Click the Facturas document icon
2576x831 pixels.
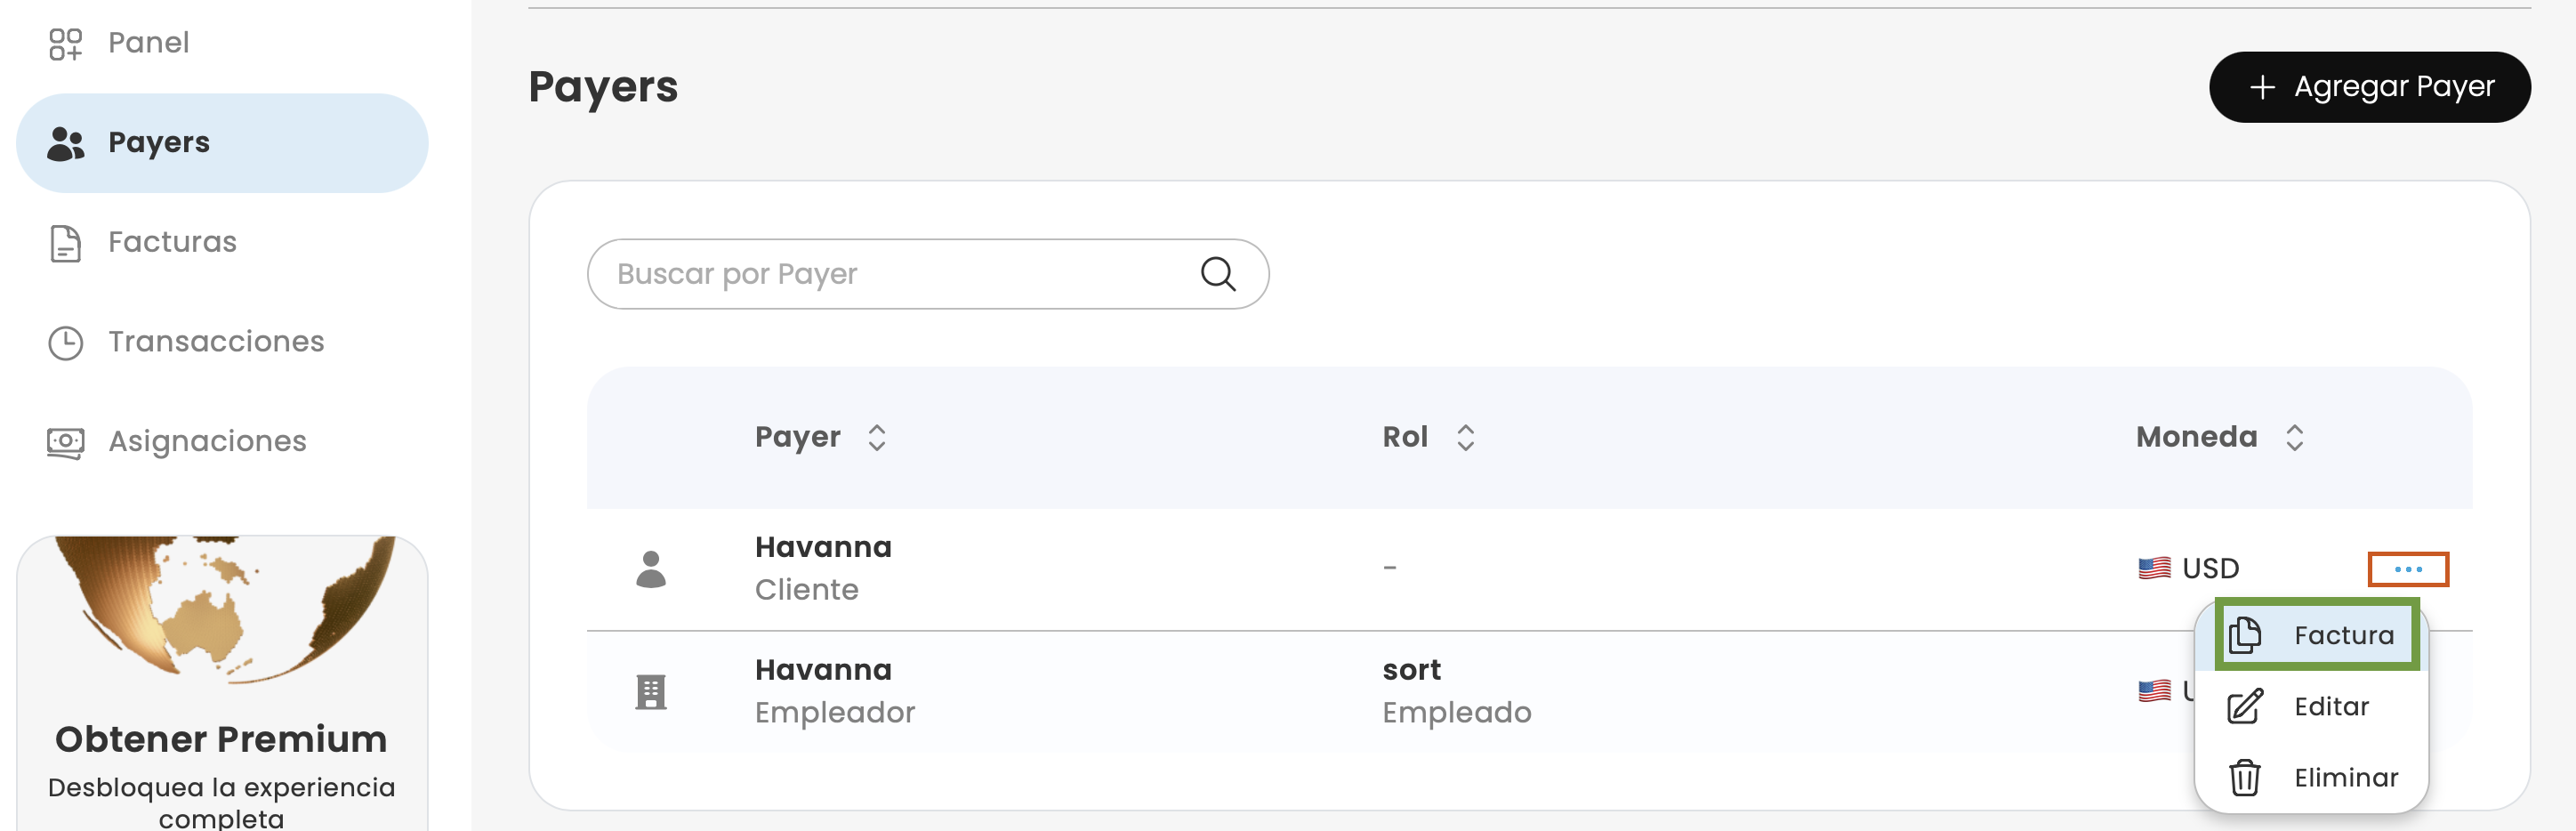click(65, 243)
